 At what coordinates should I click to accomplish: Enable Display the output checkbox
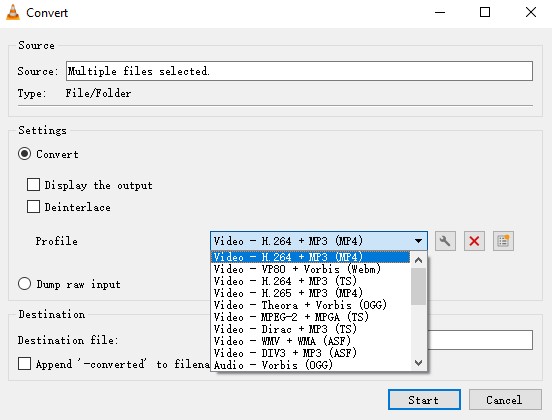click(33, 184)
